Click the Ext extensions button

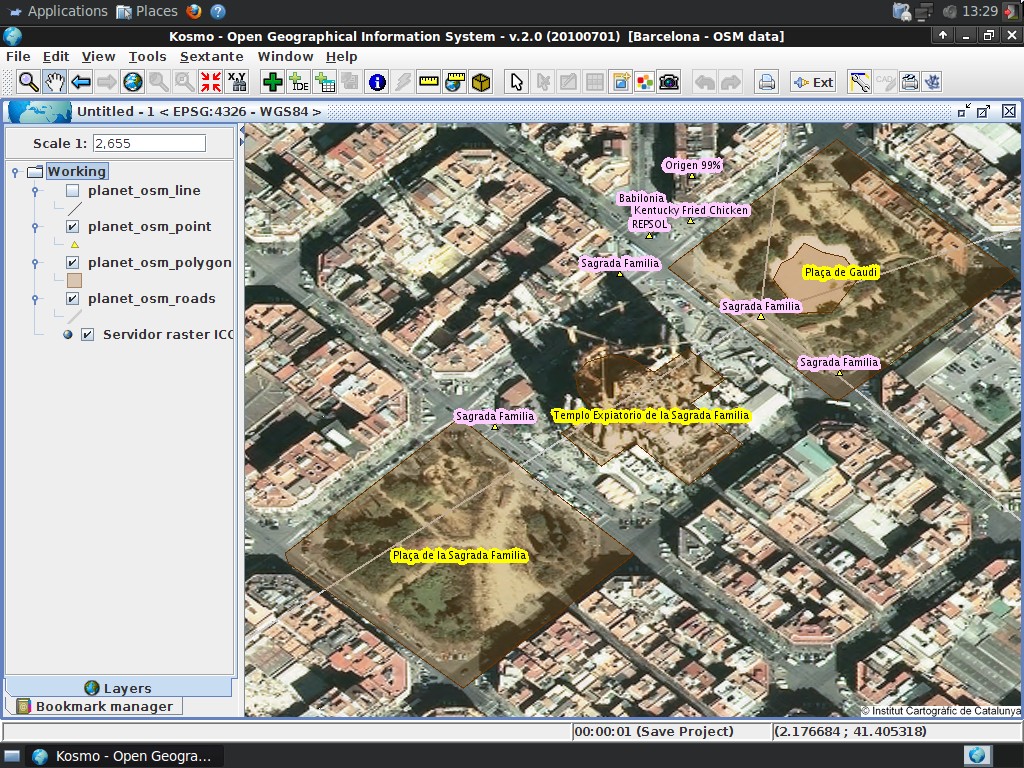(x=813, y=82)
